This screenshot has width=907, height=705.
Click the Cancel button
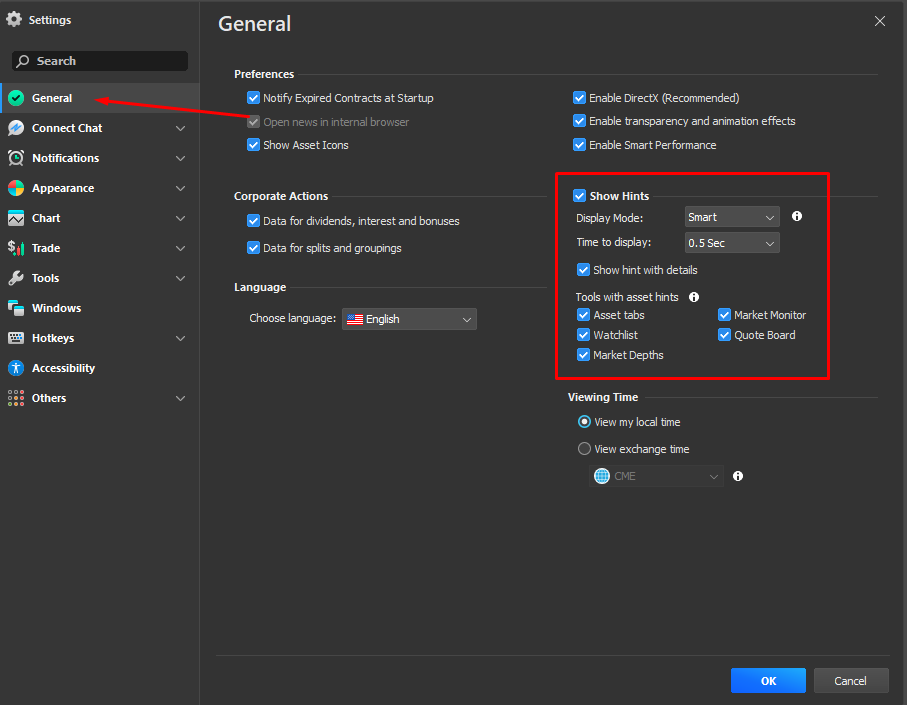(851, 681)
